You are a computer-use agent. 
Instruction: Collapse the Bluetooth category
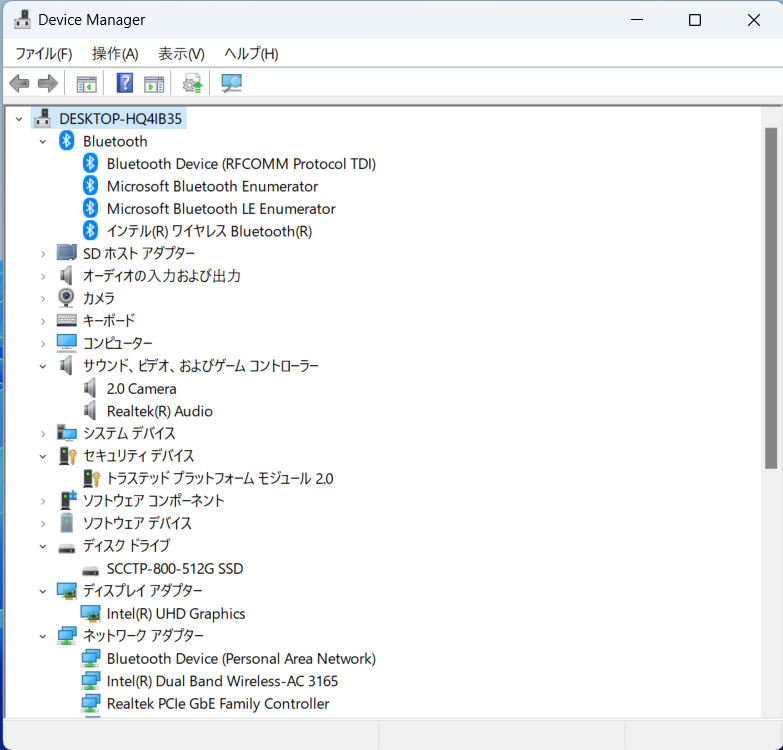pyautogui.click(x=43, y=141)
